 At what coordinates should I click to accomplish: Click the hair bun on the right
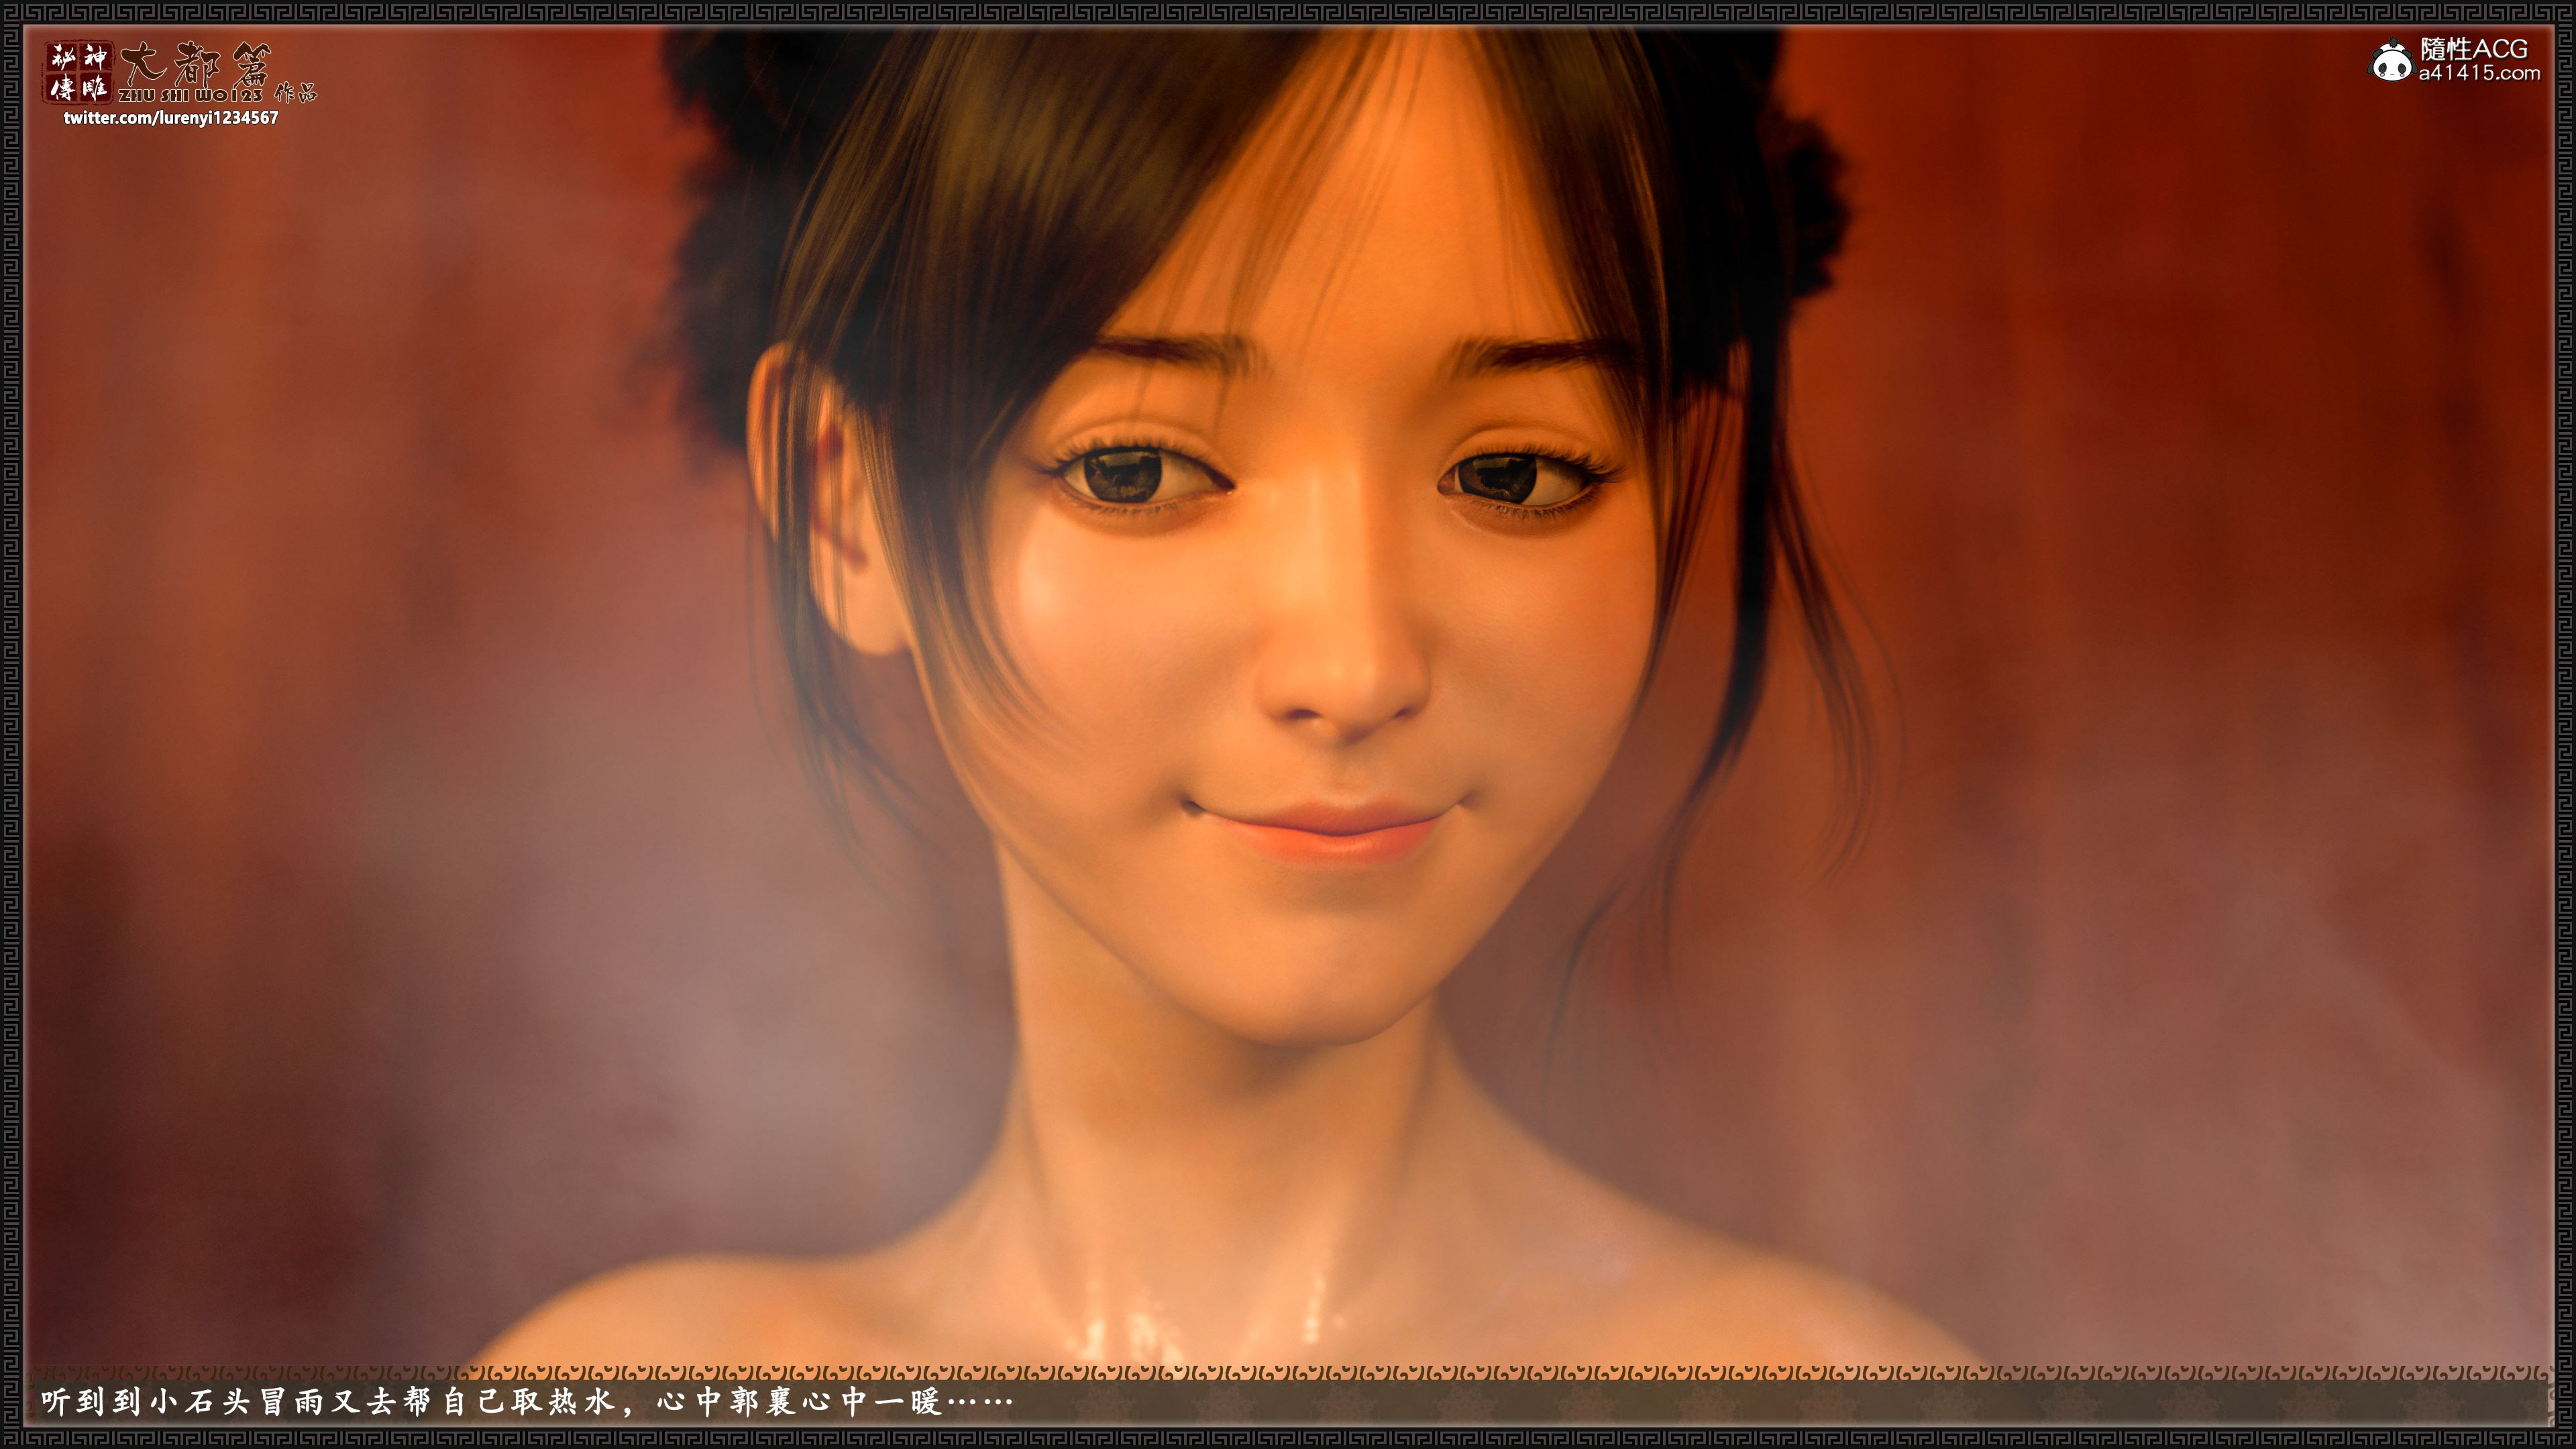pos(1800,200)
